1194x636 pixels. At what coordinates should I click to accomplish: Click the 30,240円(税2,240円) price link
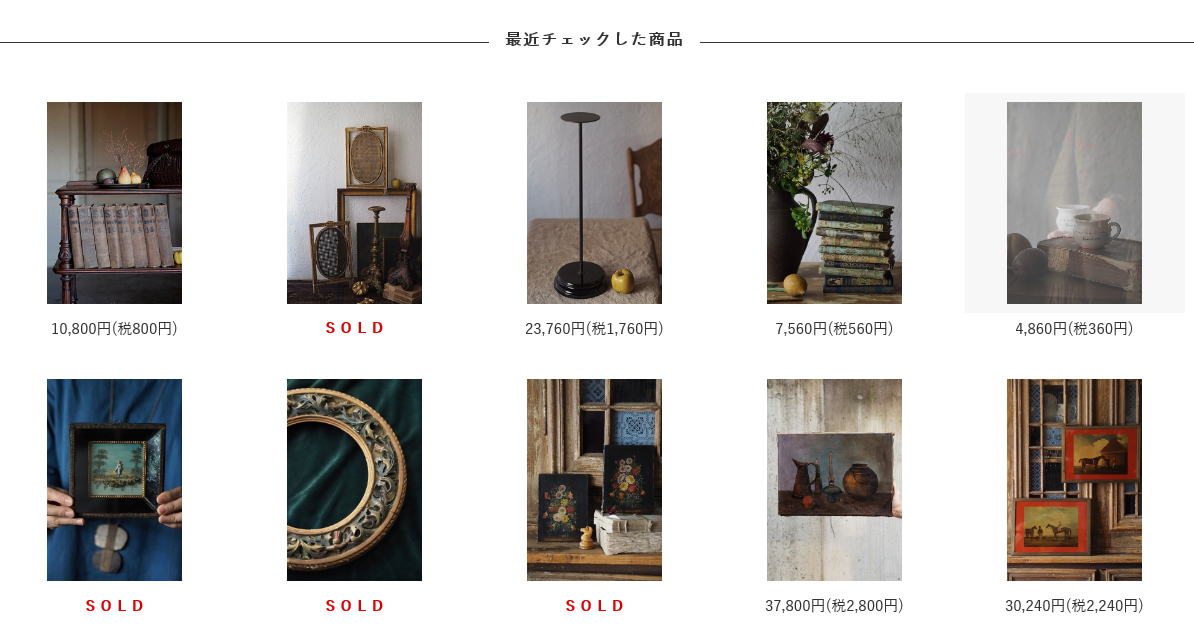coord(1074,606)
